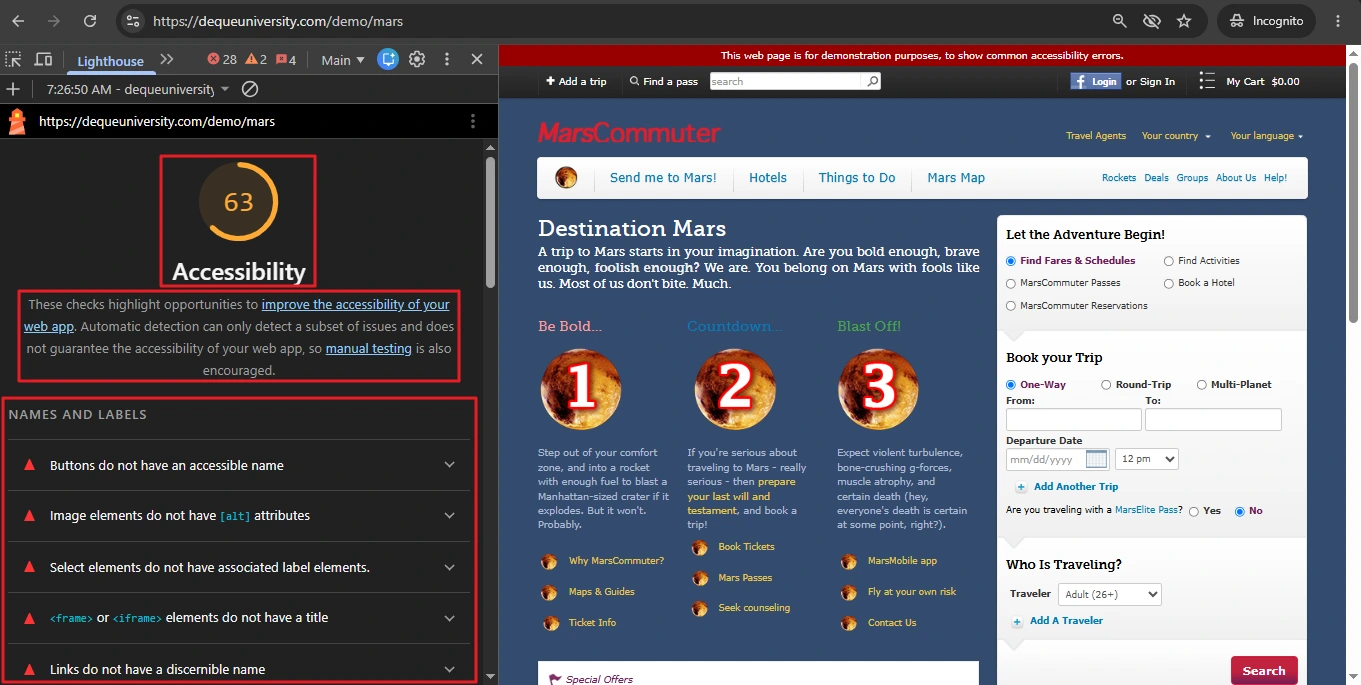Click the browser back arrow
Screen dimensions: 1361x685
coord(18,21)
